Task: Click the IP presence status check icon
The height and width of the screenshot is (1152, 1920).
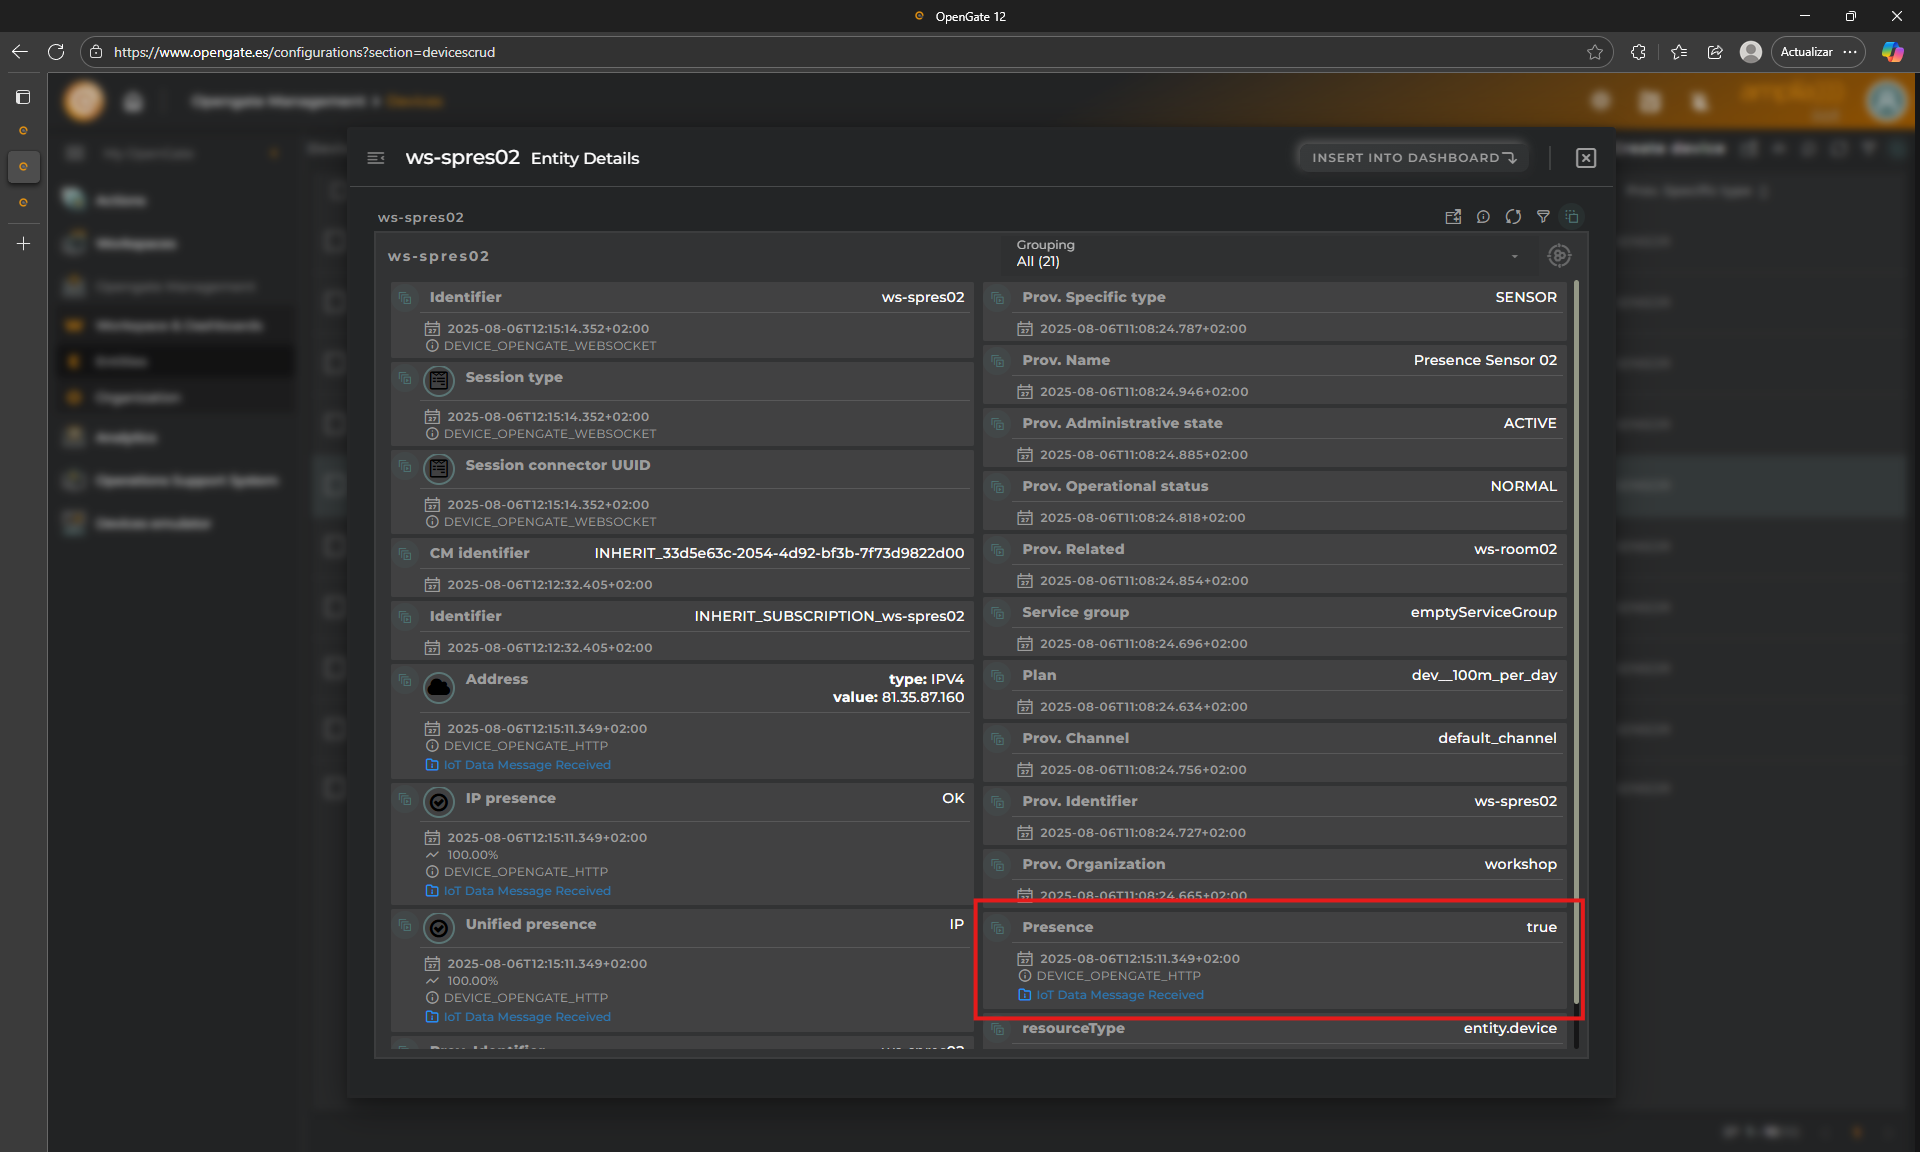Action: pos(439,802)
